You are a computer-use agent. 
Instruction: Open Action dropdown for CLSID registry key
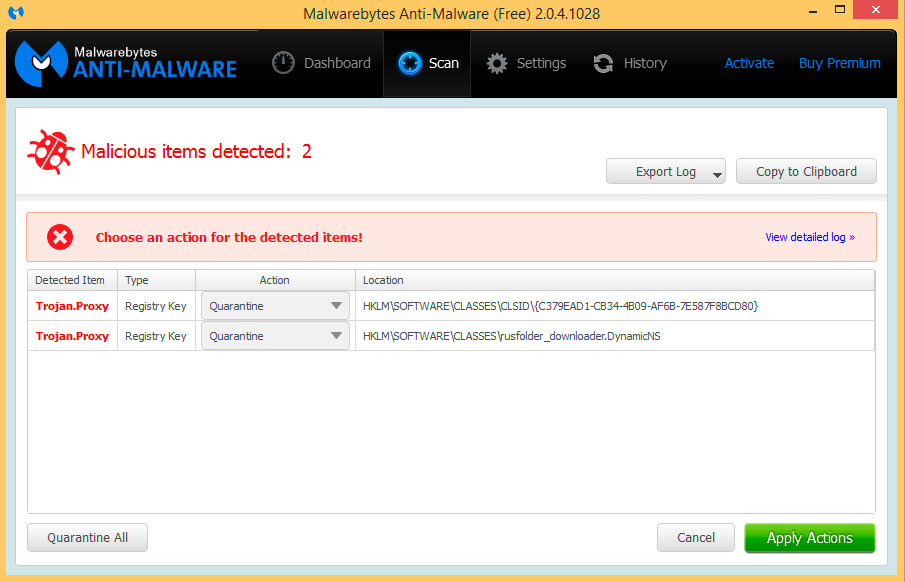[275, 306]
